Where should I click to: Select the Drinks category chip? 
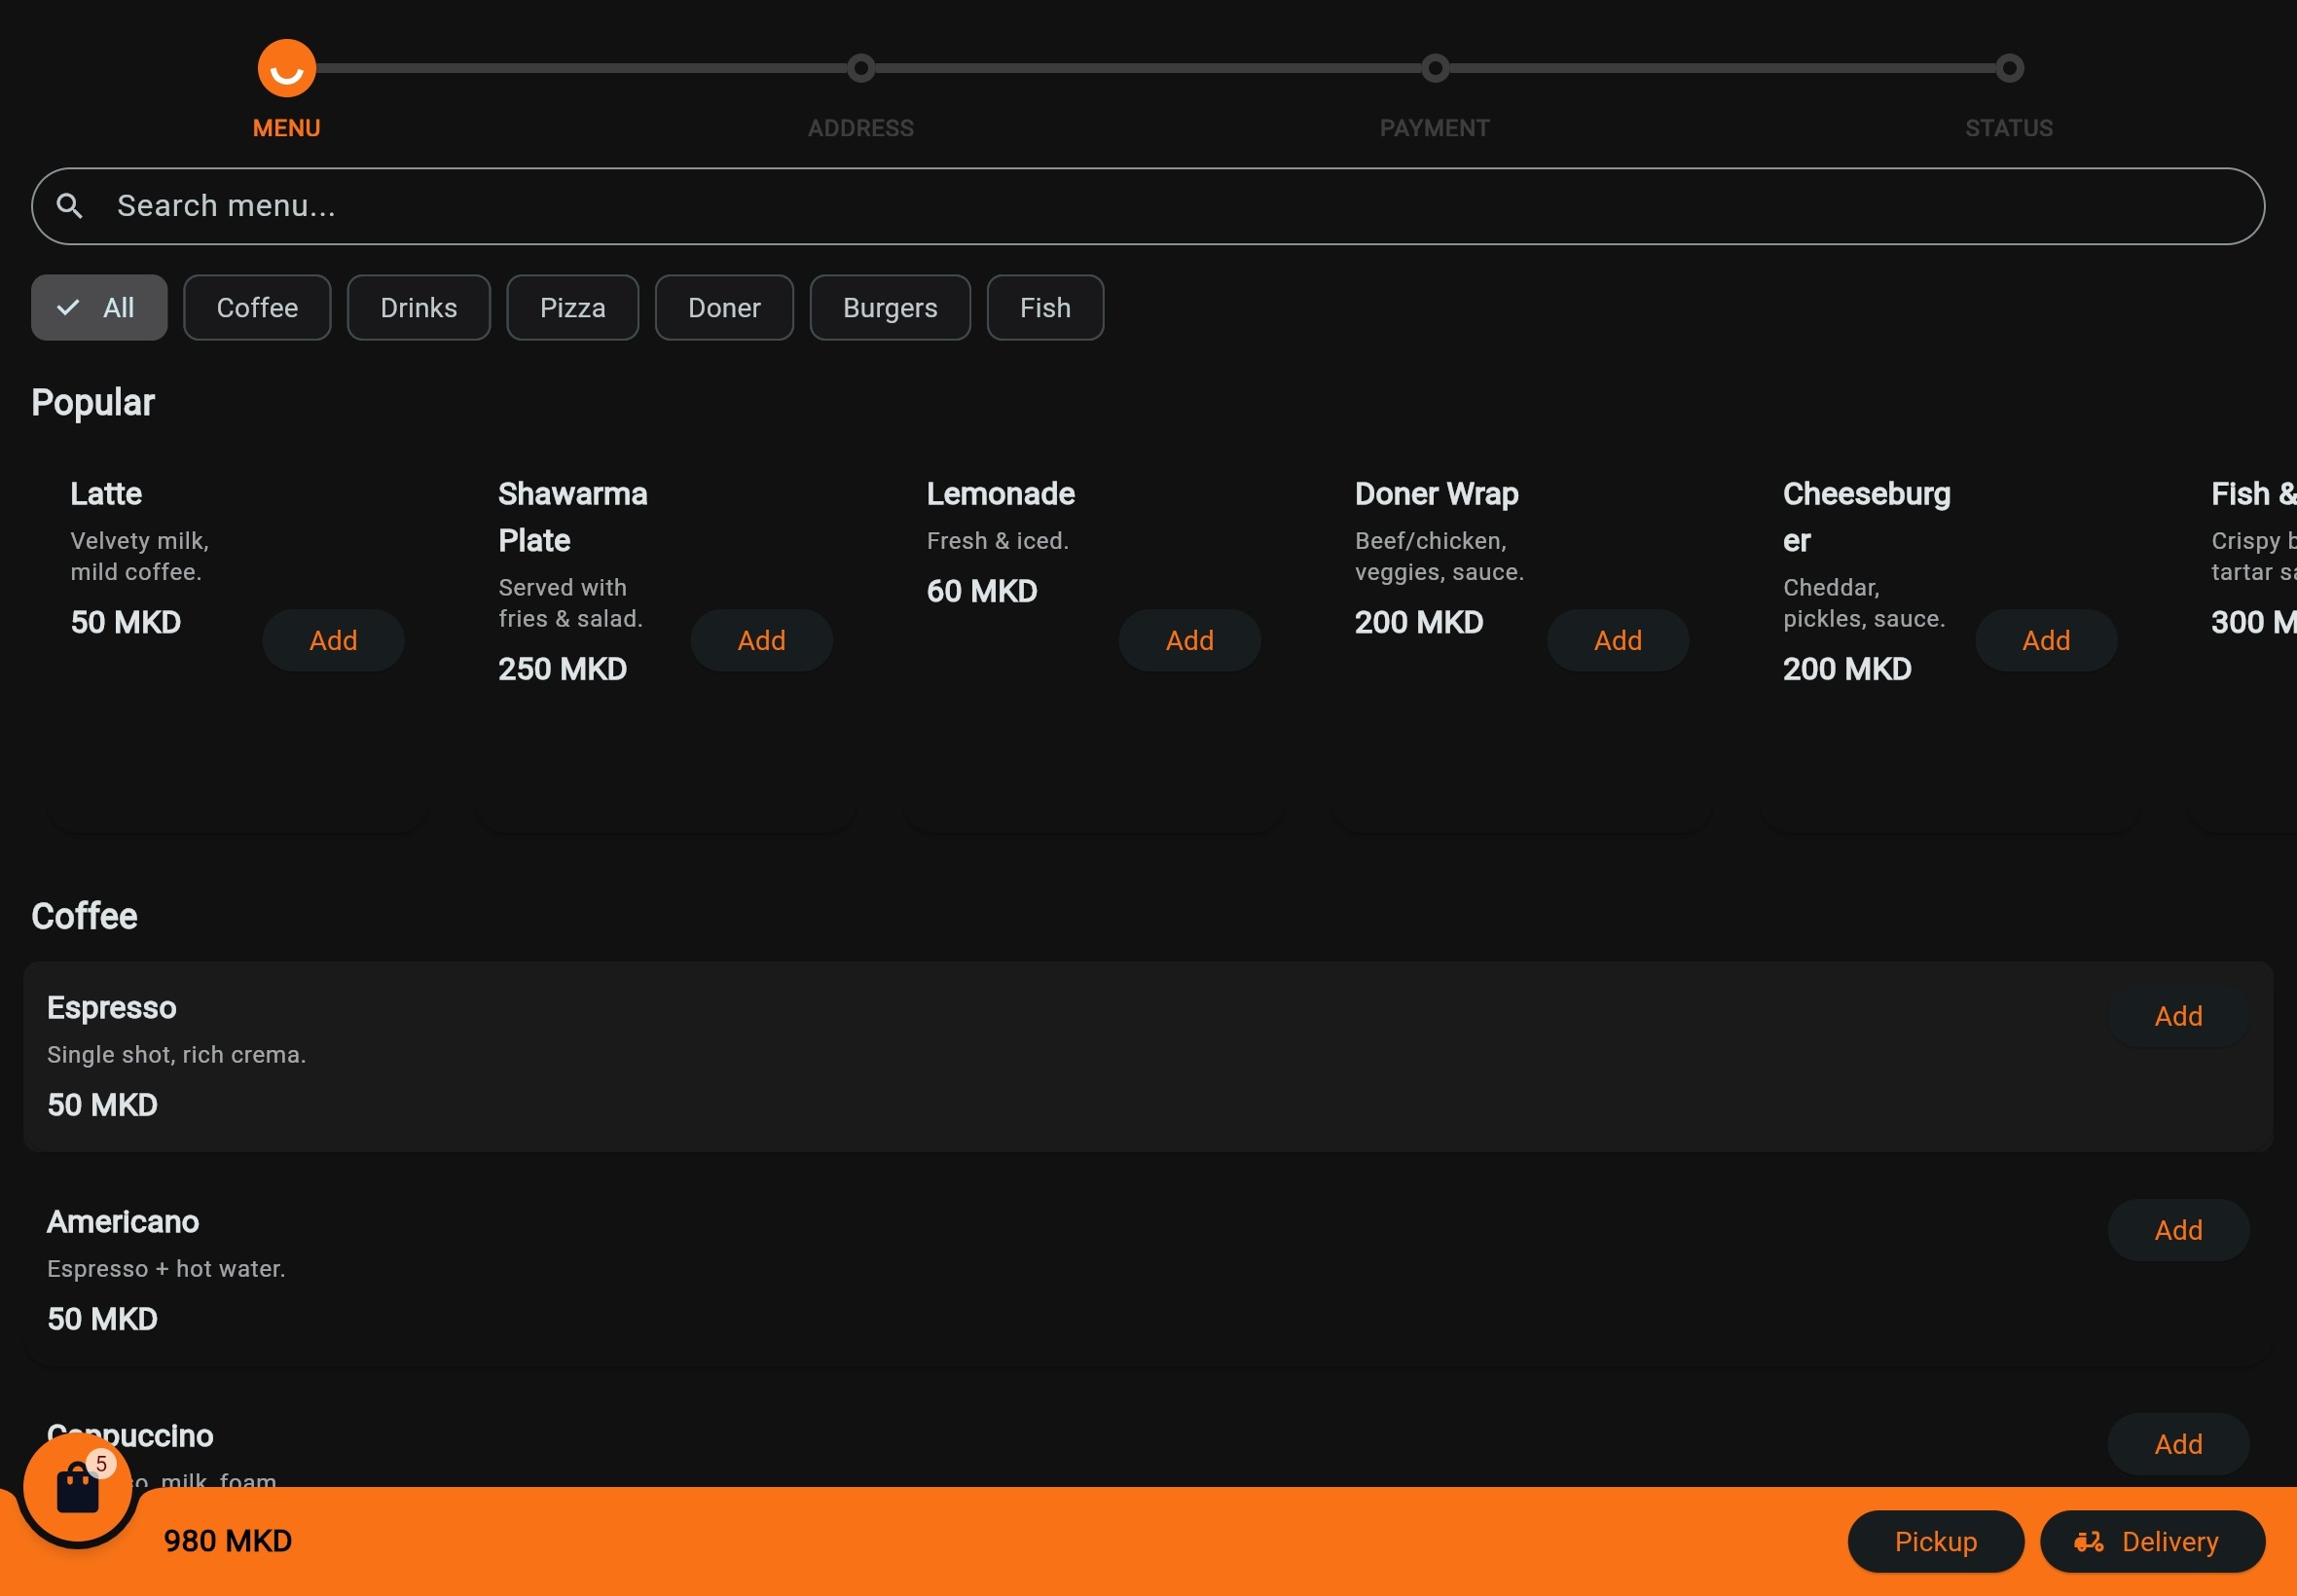[x=418, y=308]
